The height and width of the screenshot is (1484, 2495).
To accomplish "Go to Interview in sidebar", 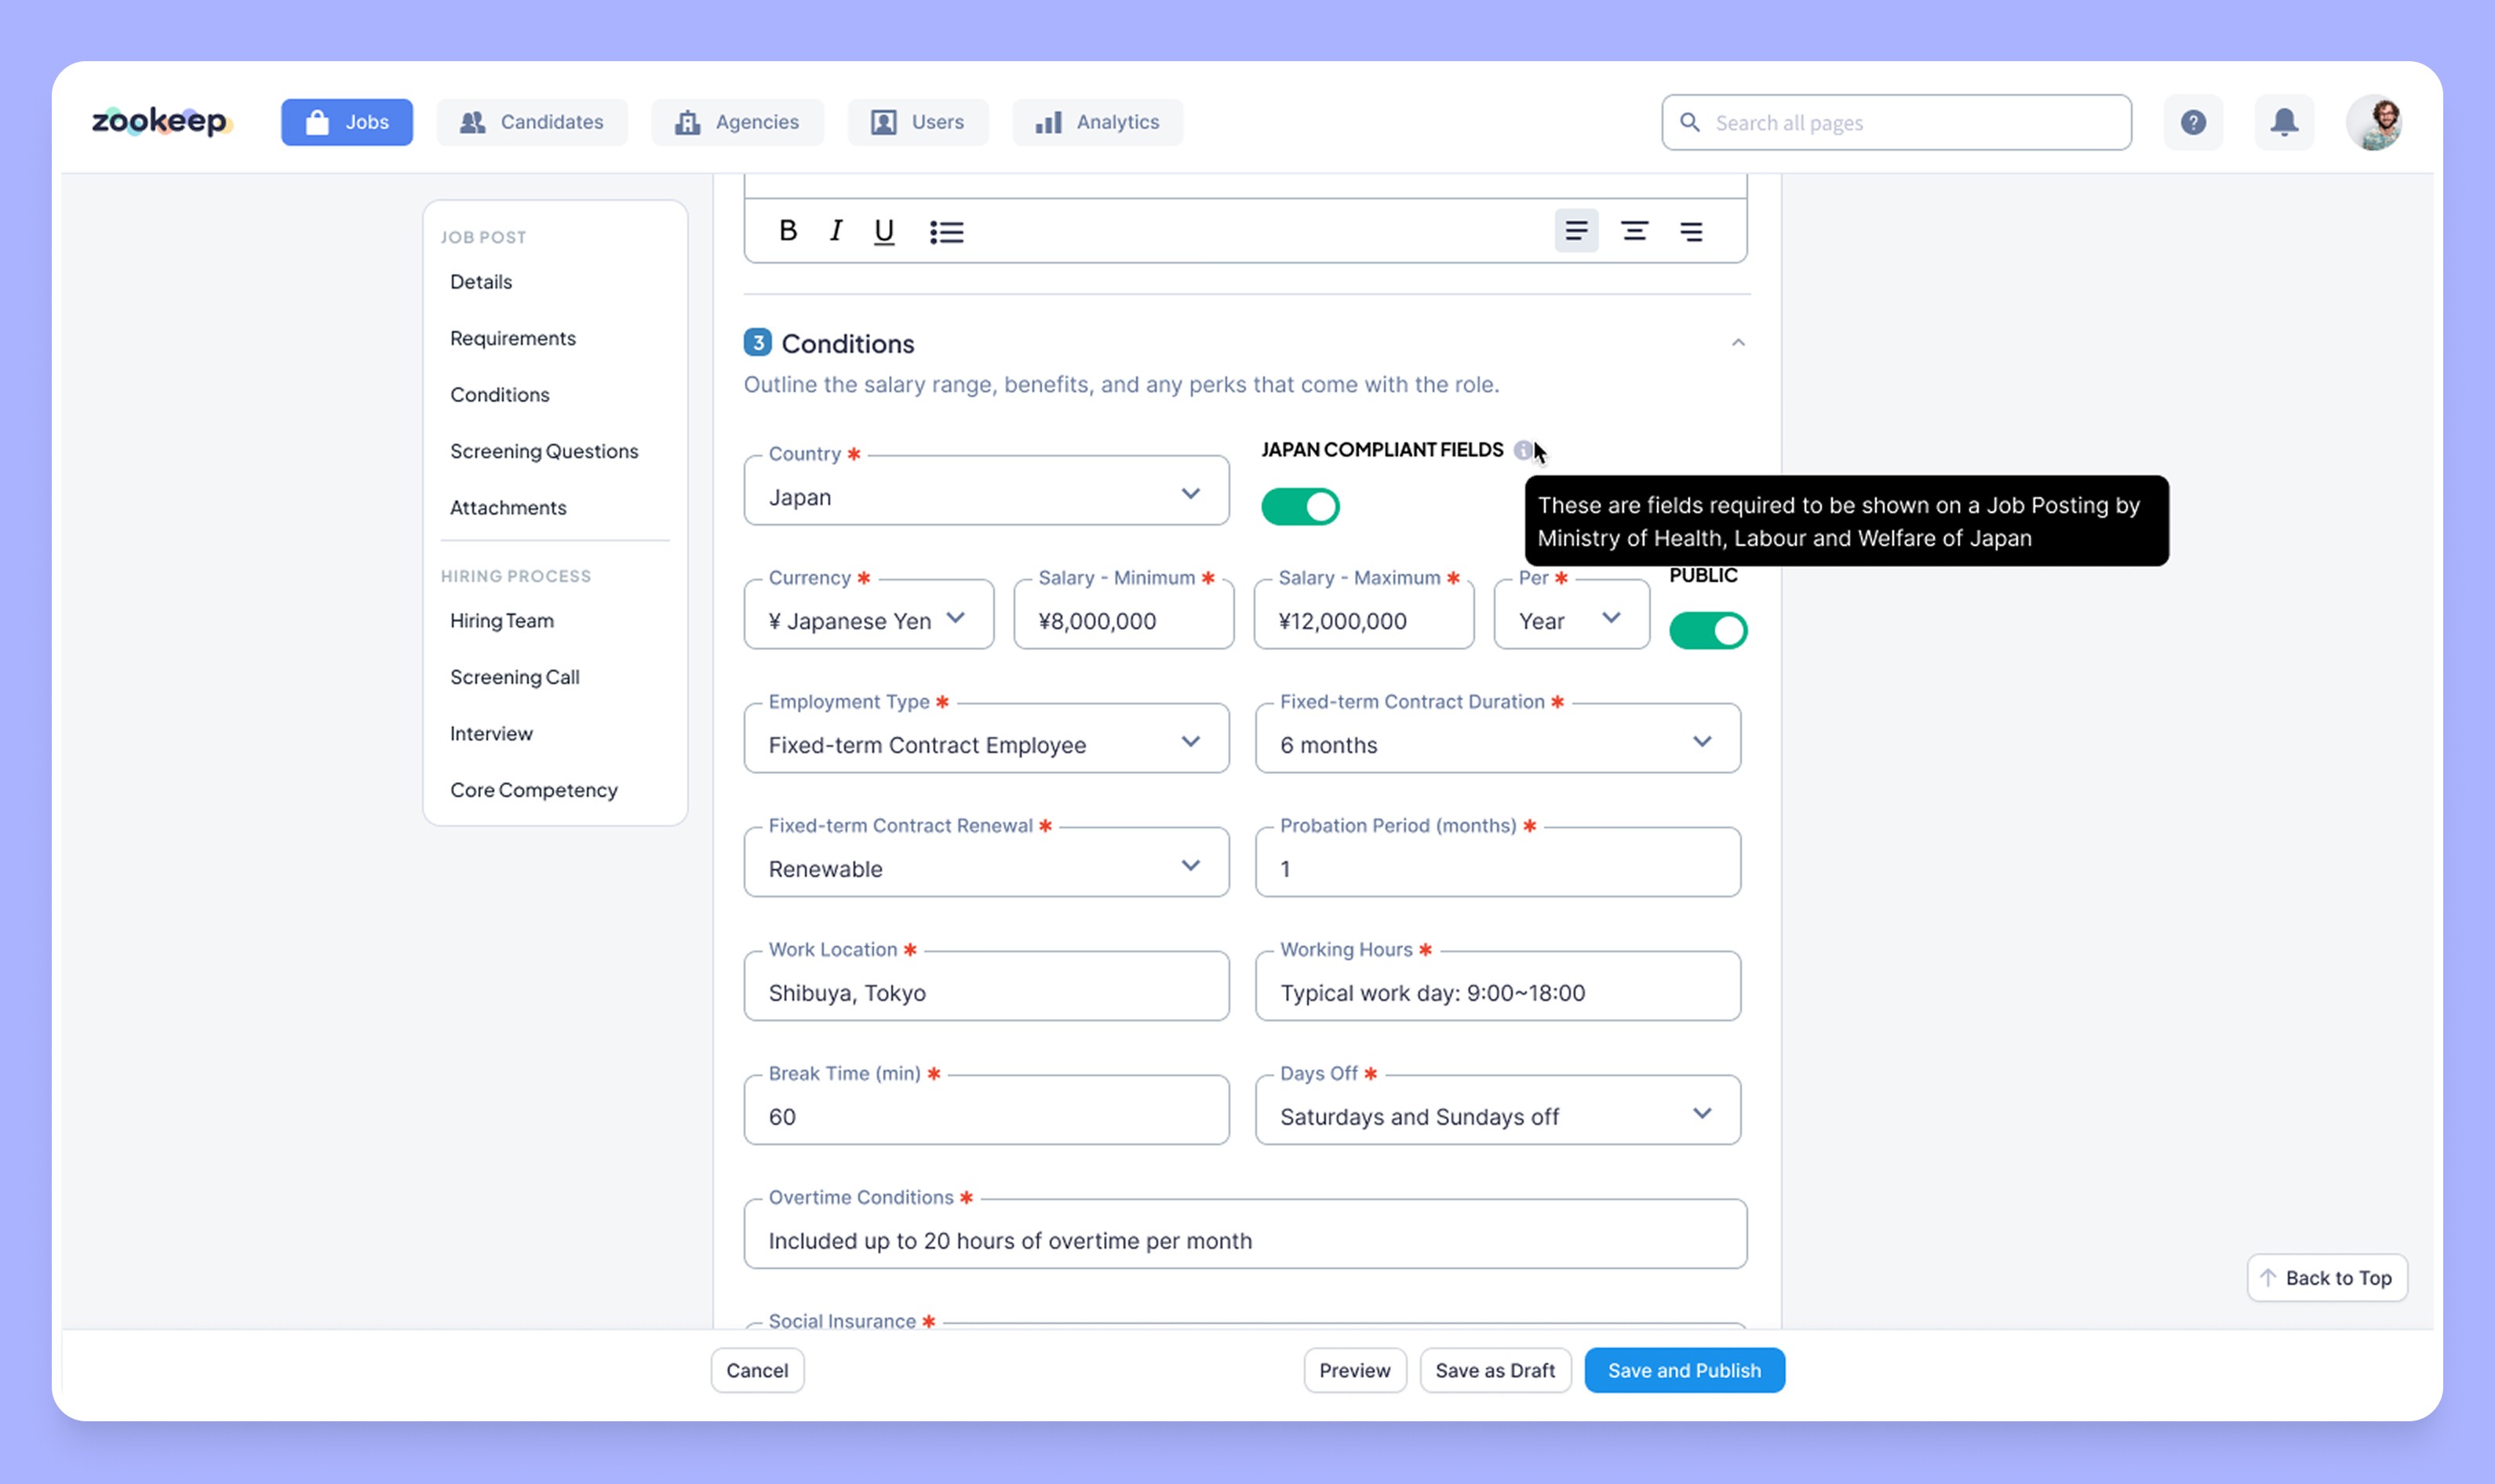I will (x=491, y=734).
